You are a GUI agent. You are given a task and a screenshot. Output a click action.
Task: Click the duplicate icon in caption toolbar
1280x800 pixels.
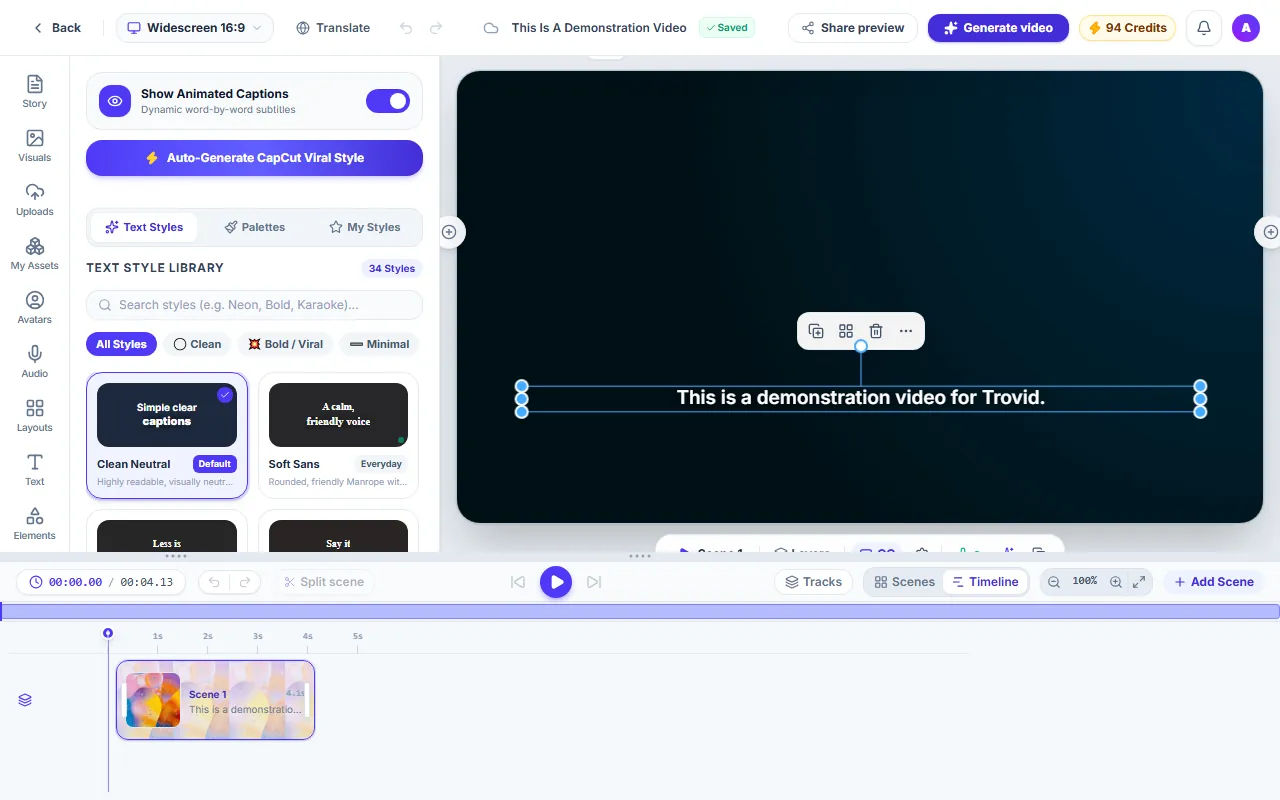coord(816,331)
